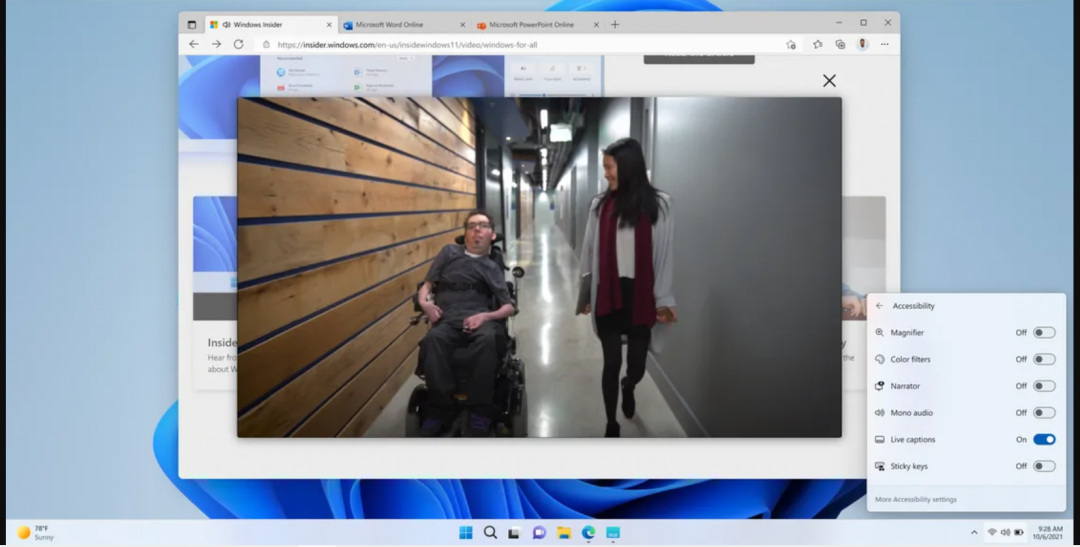Disable the Live captions toggle
Image resolution: width=1080 pixels, height=547 pixels.
(x=1043, y=439)
